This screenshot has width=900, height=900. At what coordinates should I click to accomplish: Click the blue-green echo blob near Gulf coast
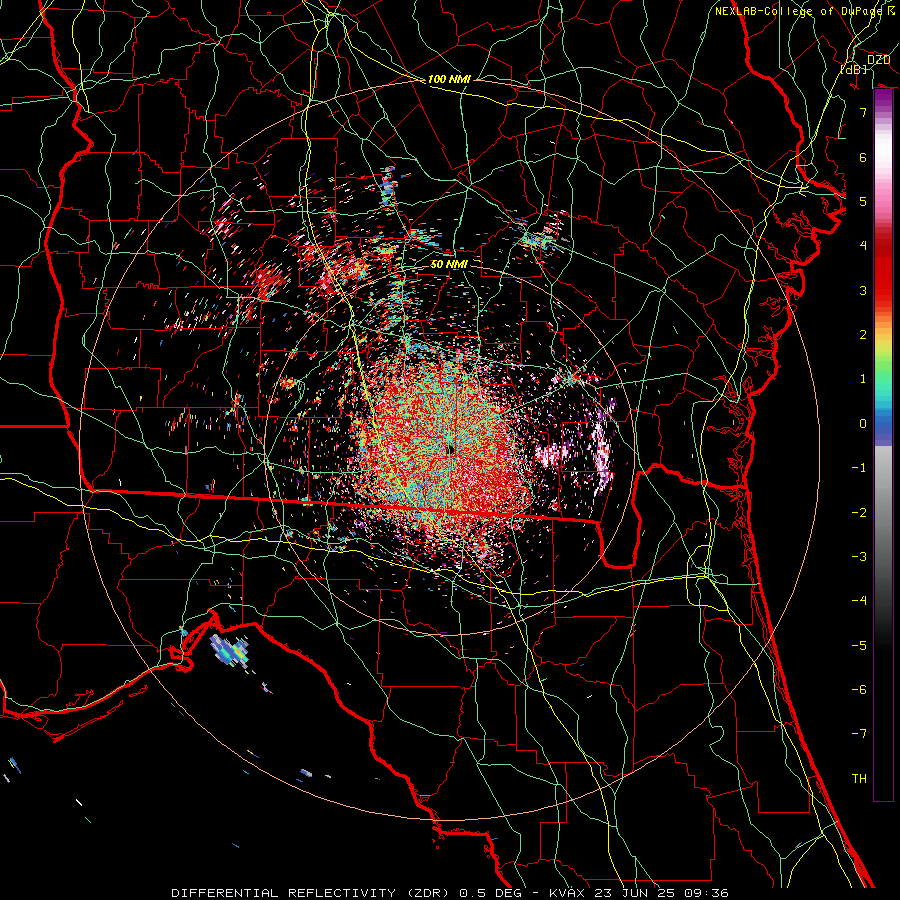click(230, 650)
